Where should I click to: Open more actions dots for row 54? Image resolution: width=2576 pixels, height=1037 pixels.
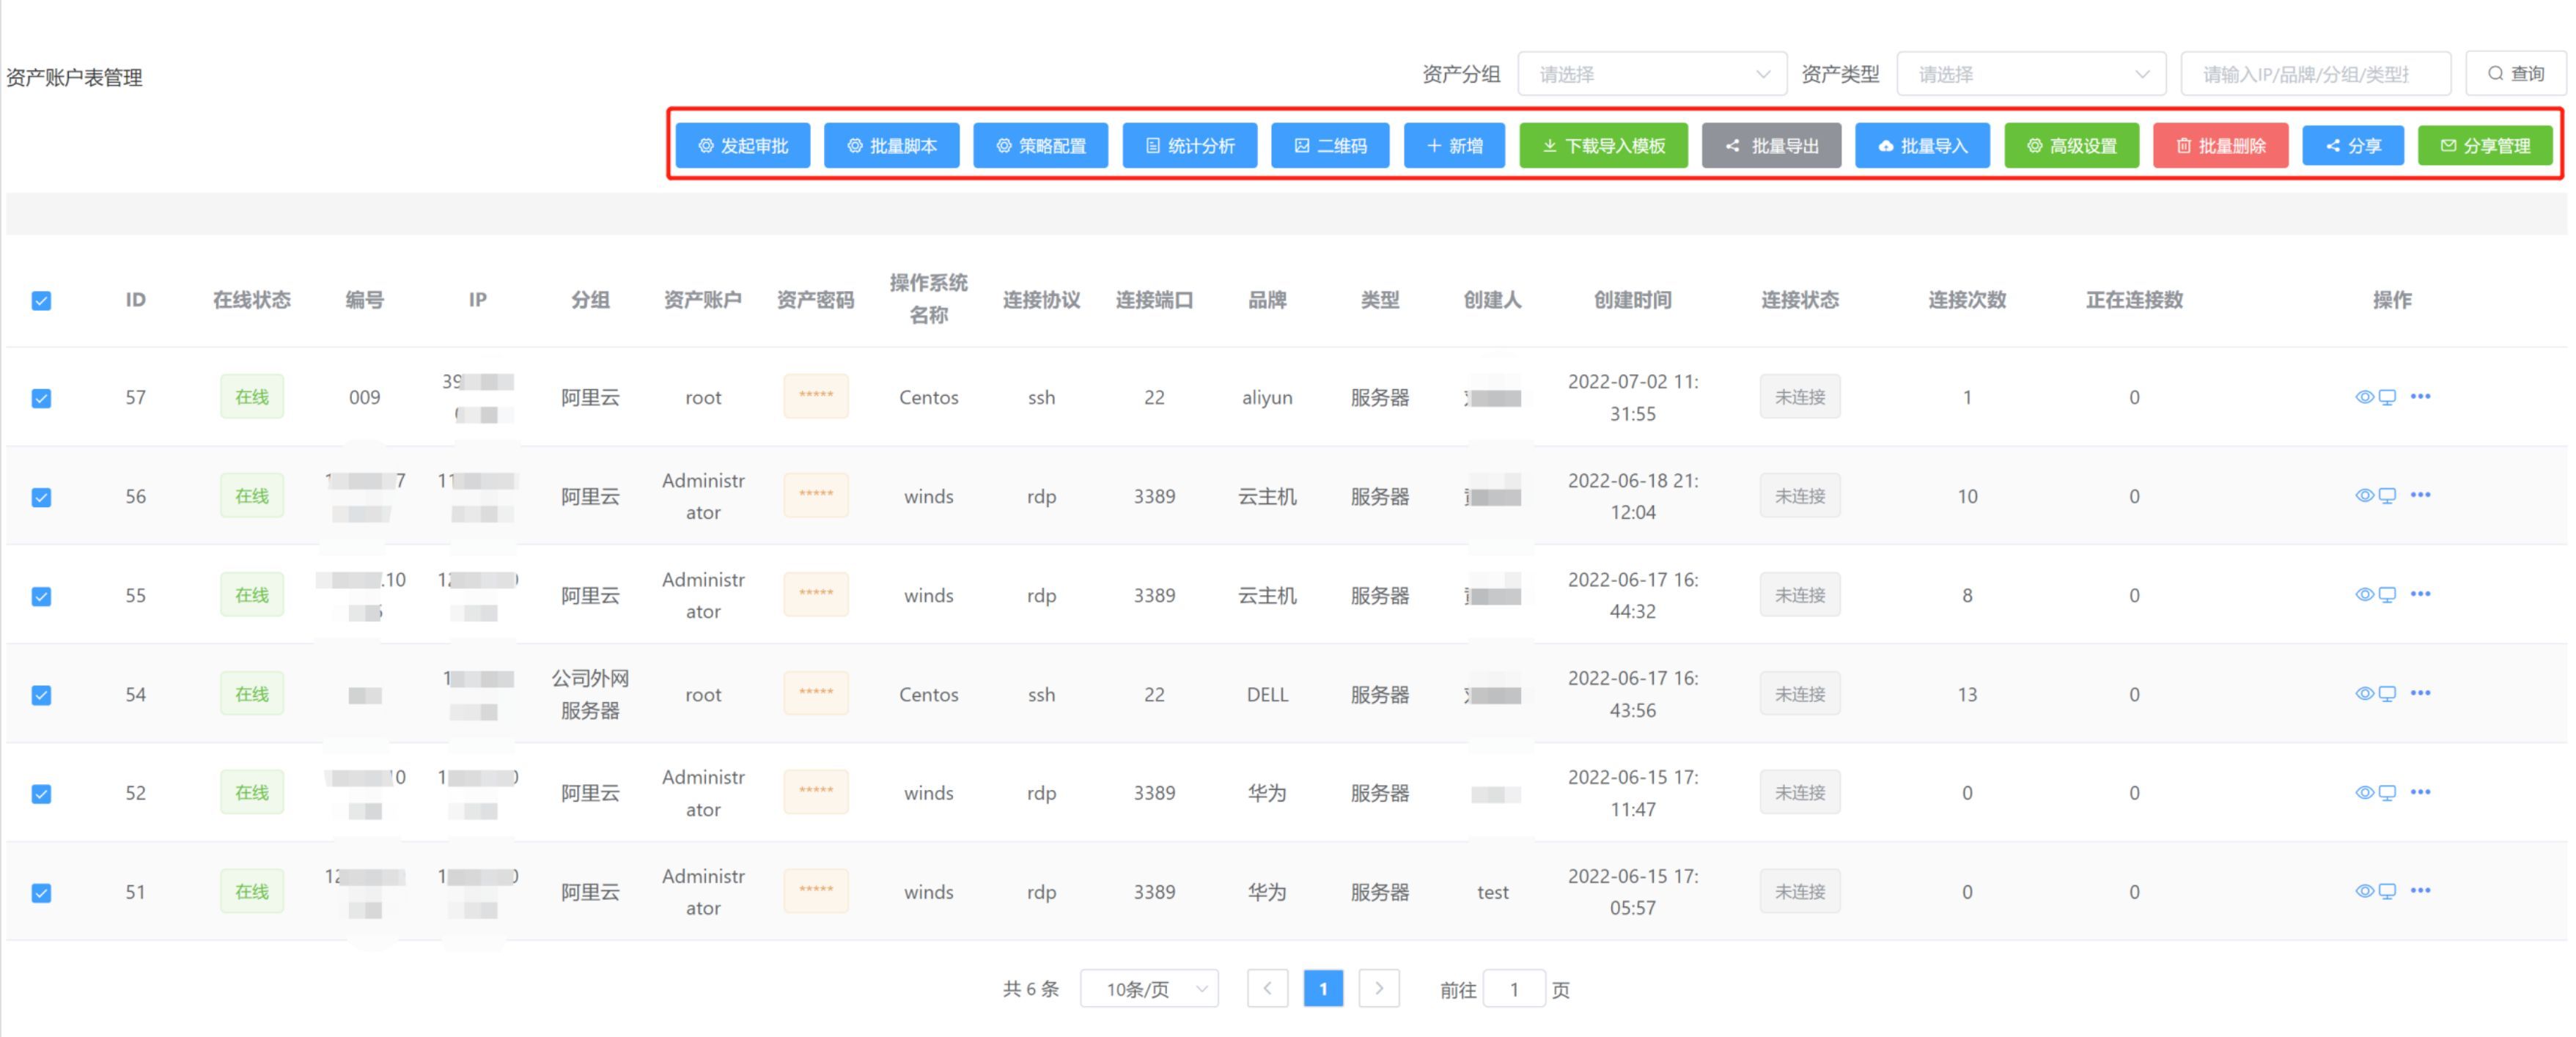click(2420, 692)
